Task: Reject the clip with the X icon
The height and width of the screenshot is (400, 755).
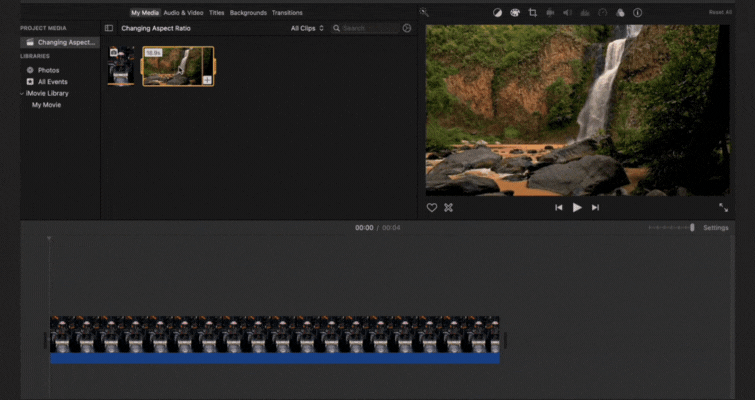Action: click(448, 207)
